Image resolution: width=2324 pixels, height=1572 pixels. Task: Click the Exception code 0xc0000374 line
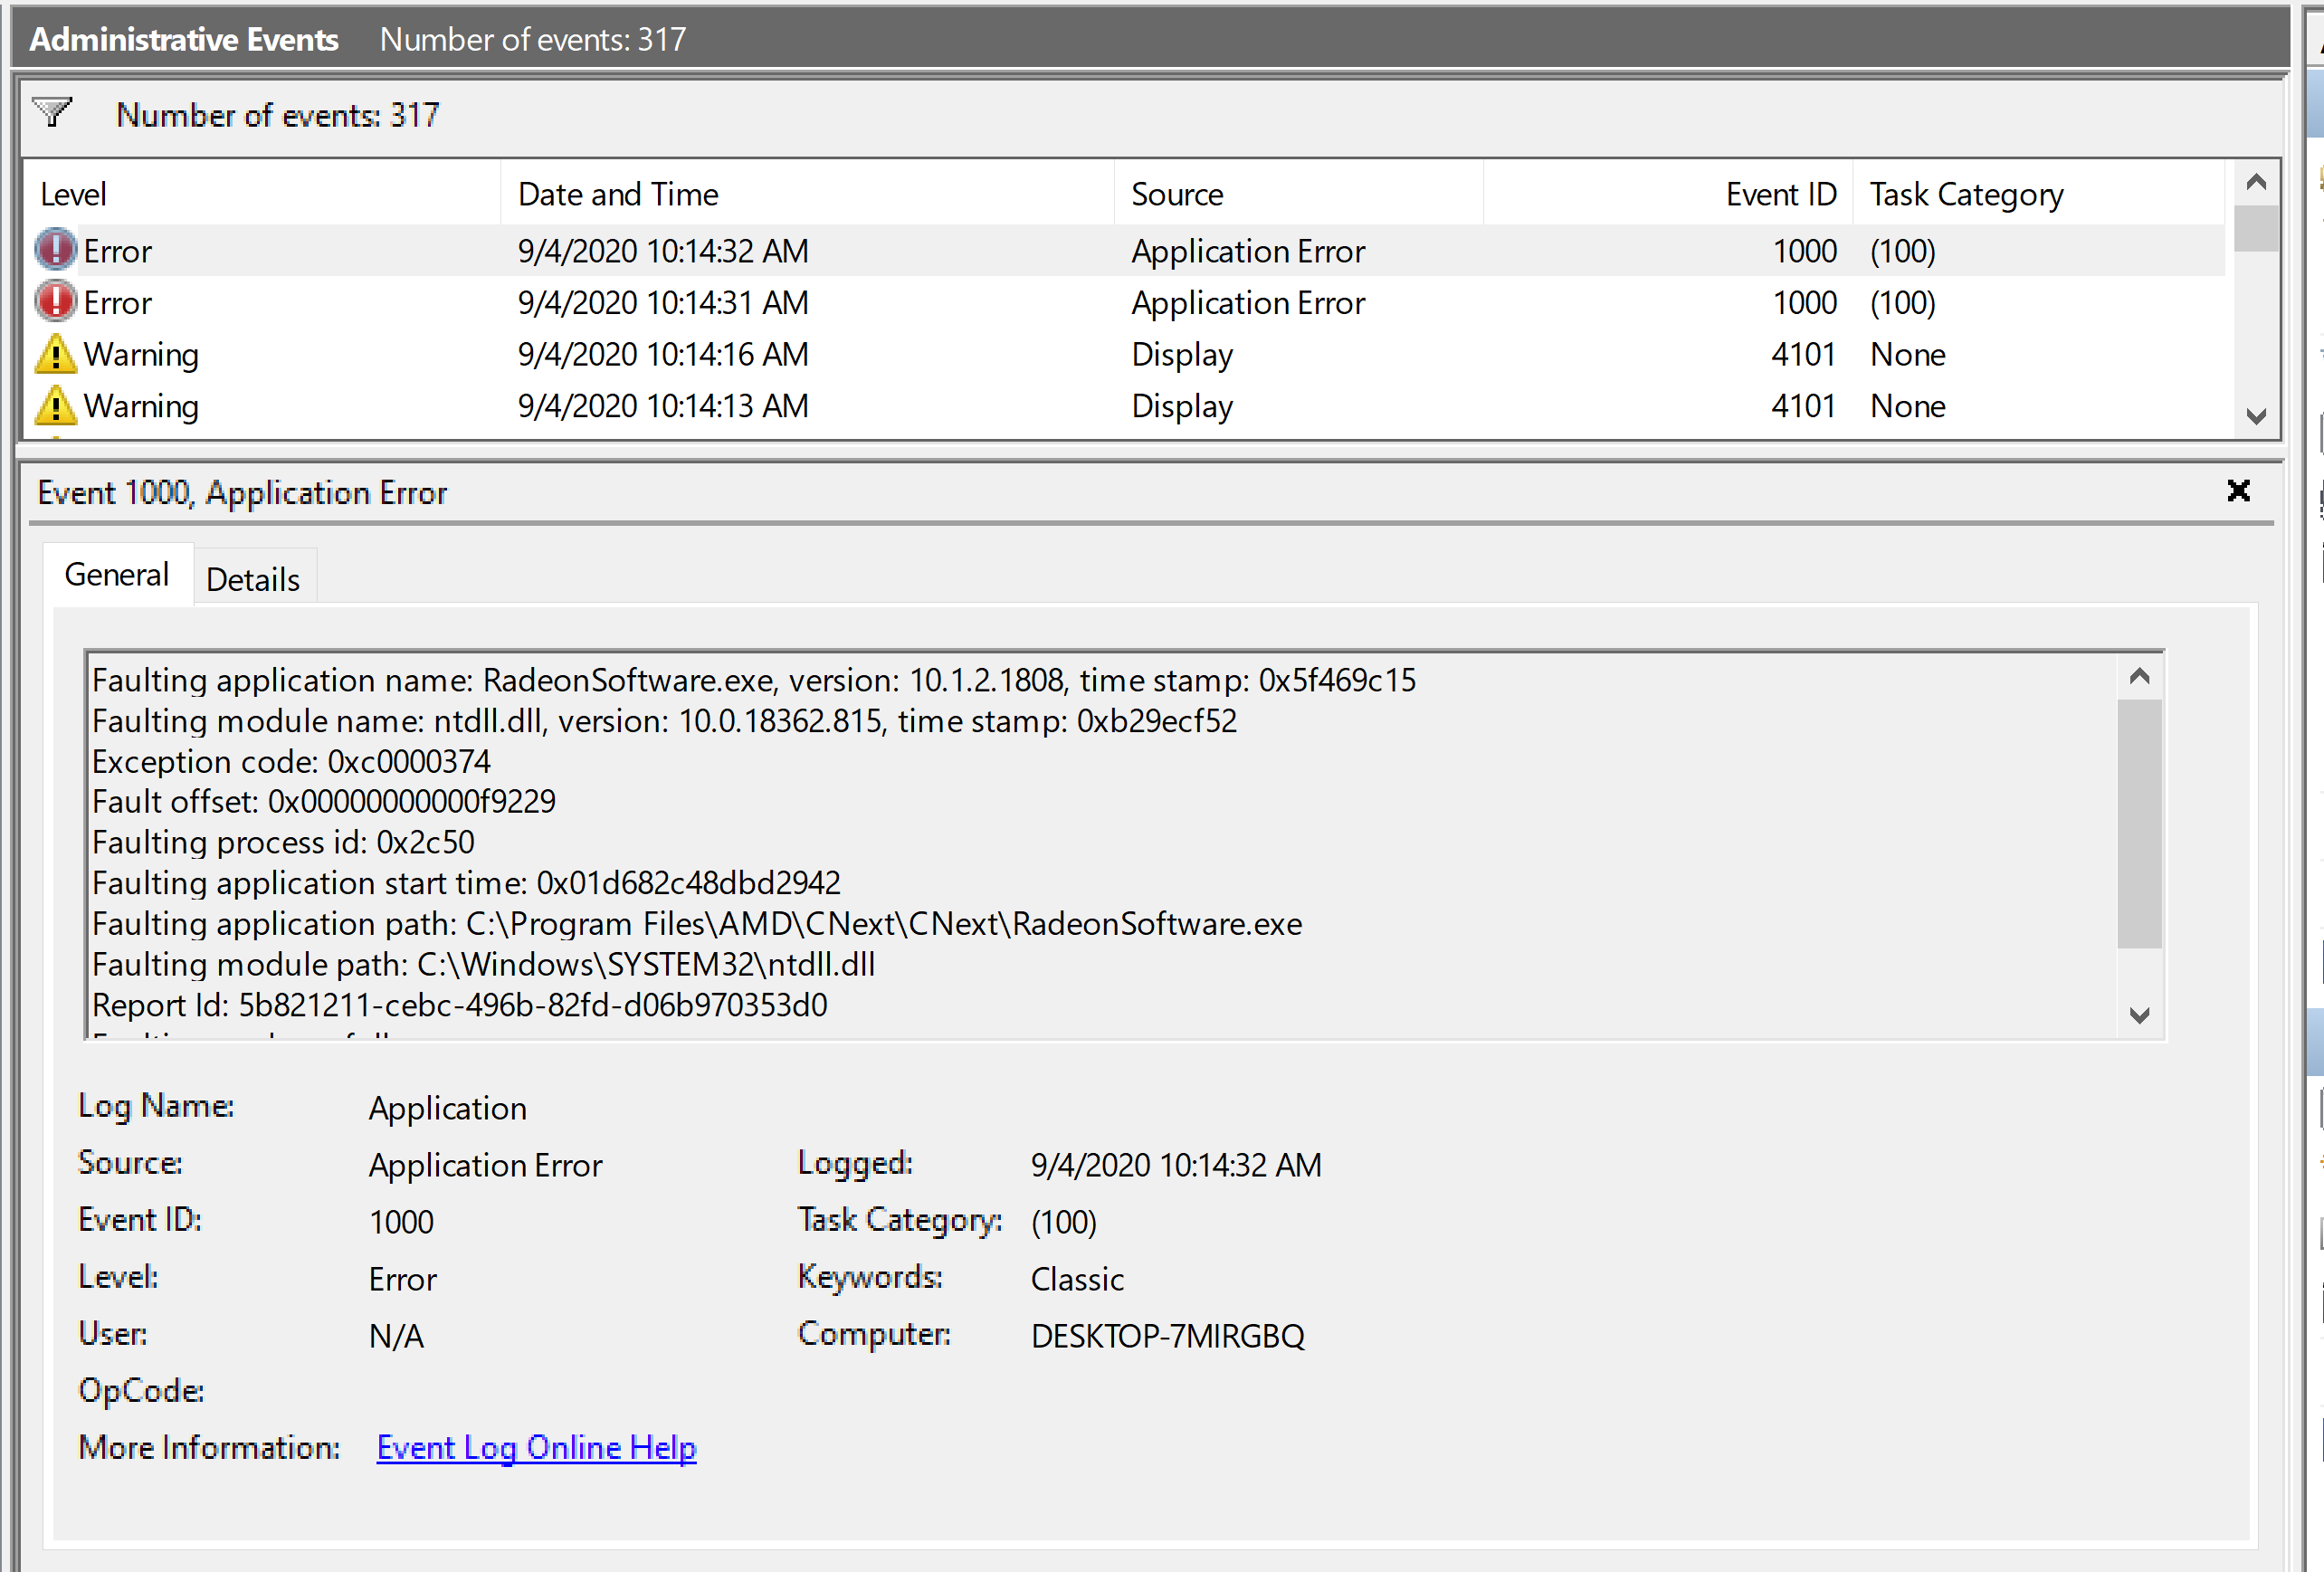tap(291, 761)
